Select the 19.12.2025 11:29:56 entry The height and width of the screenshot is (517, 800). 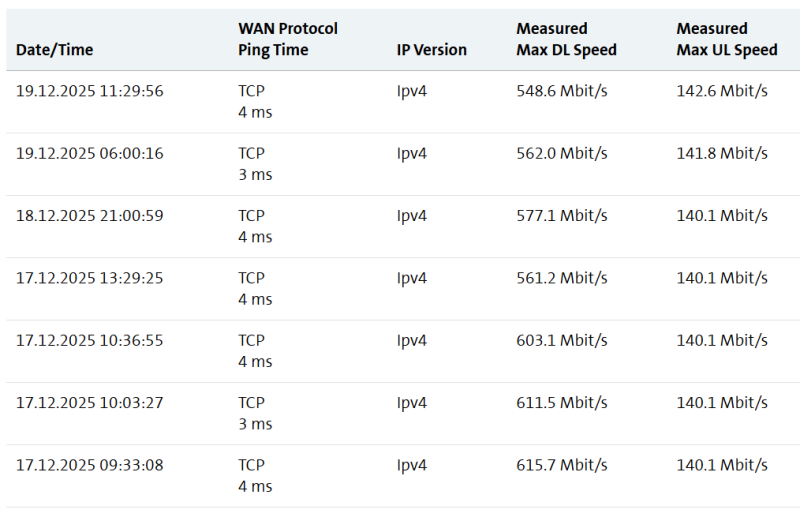[90, 91]
